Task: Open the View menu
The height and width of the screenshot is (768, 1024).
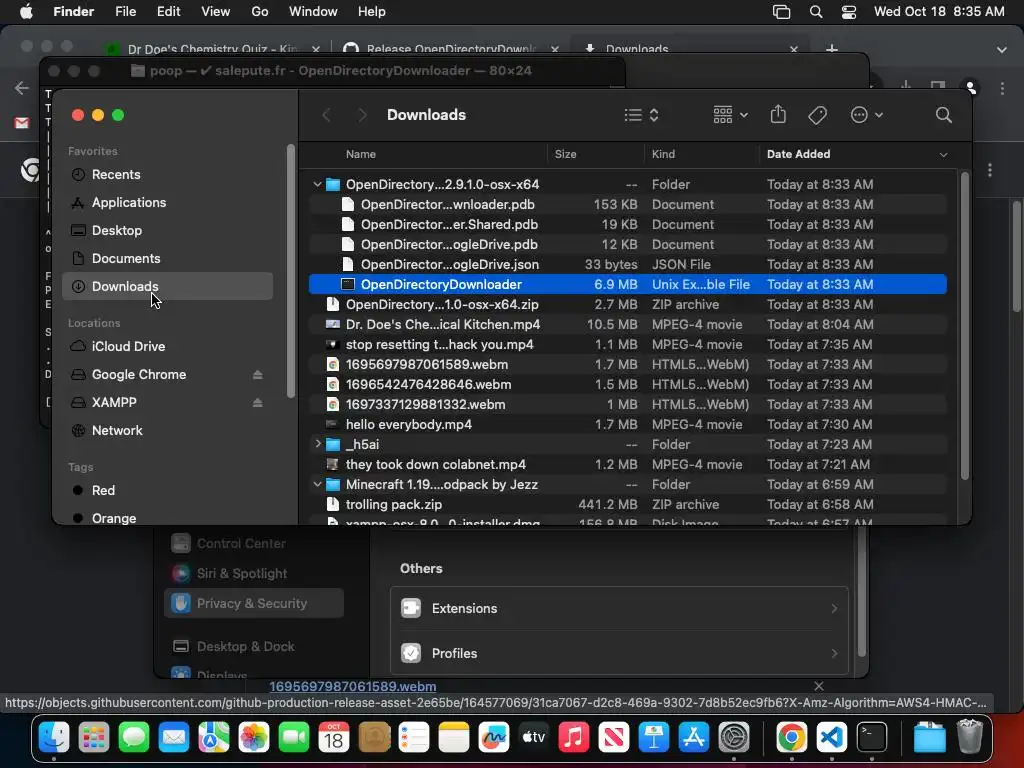Action: [216, 12]
